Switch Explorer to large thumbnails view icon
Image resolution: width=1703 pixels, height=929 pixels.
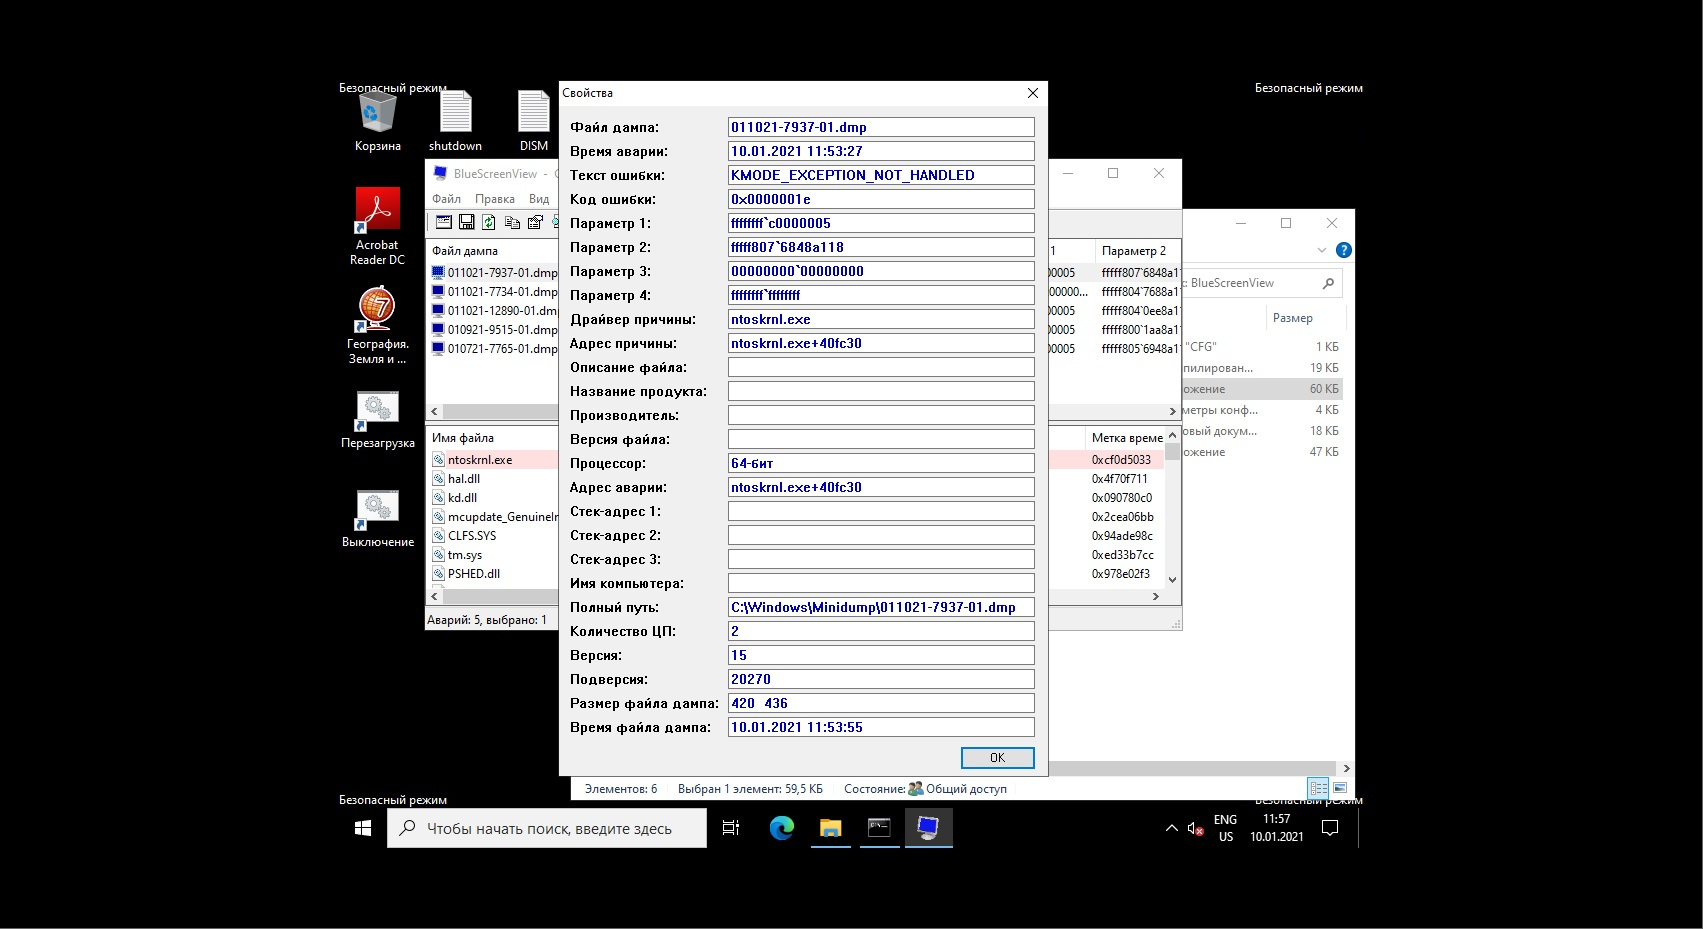(1340, 788)
